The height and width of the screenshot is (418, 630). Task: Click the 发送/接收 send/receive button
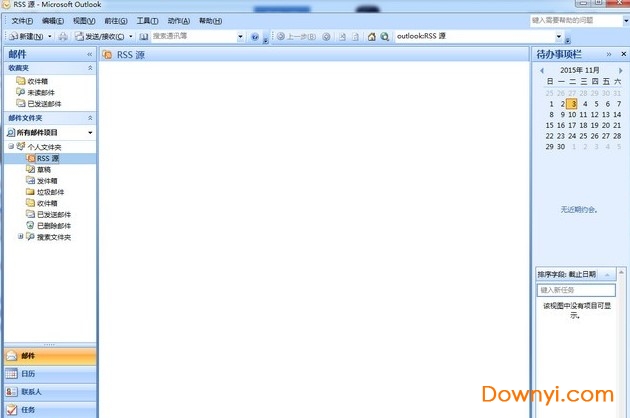tap(100, 37)
